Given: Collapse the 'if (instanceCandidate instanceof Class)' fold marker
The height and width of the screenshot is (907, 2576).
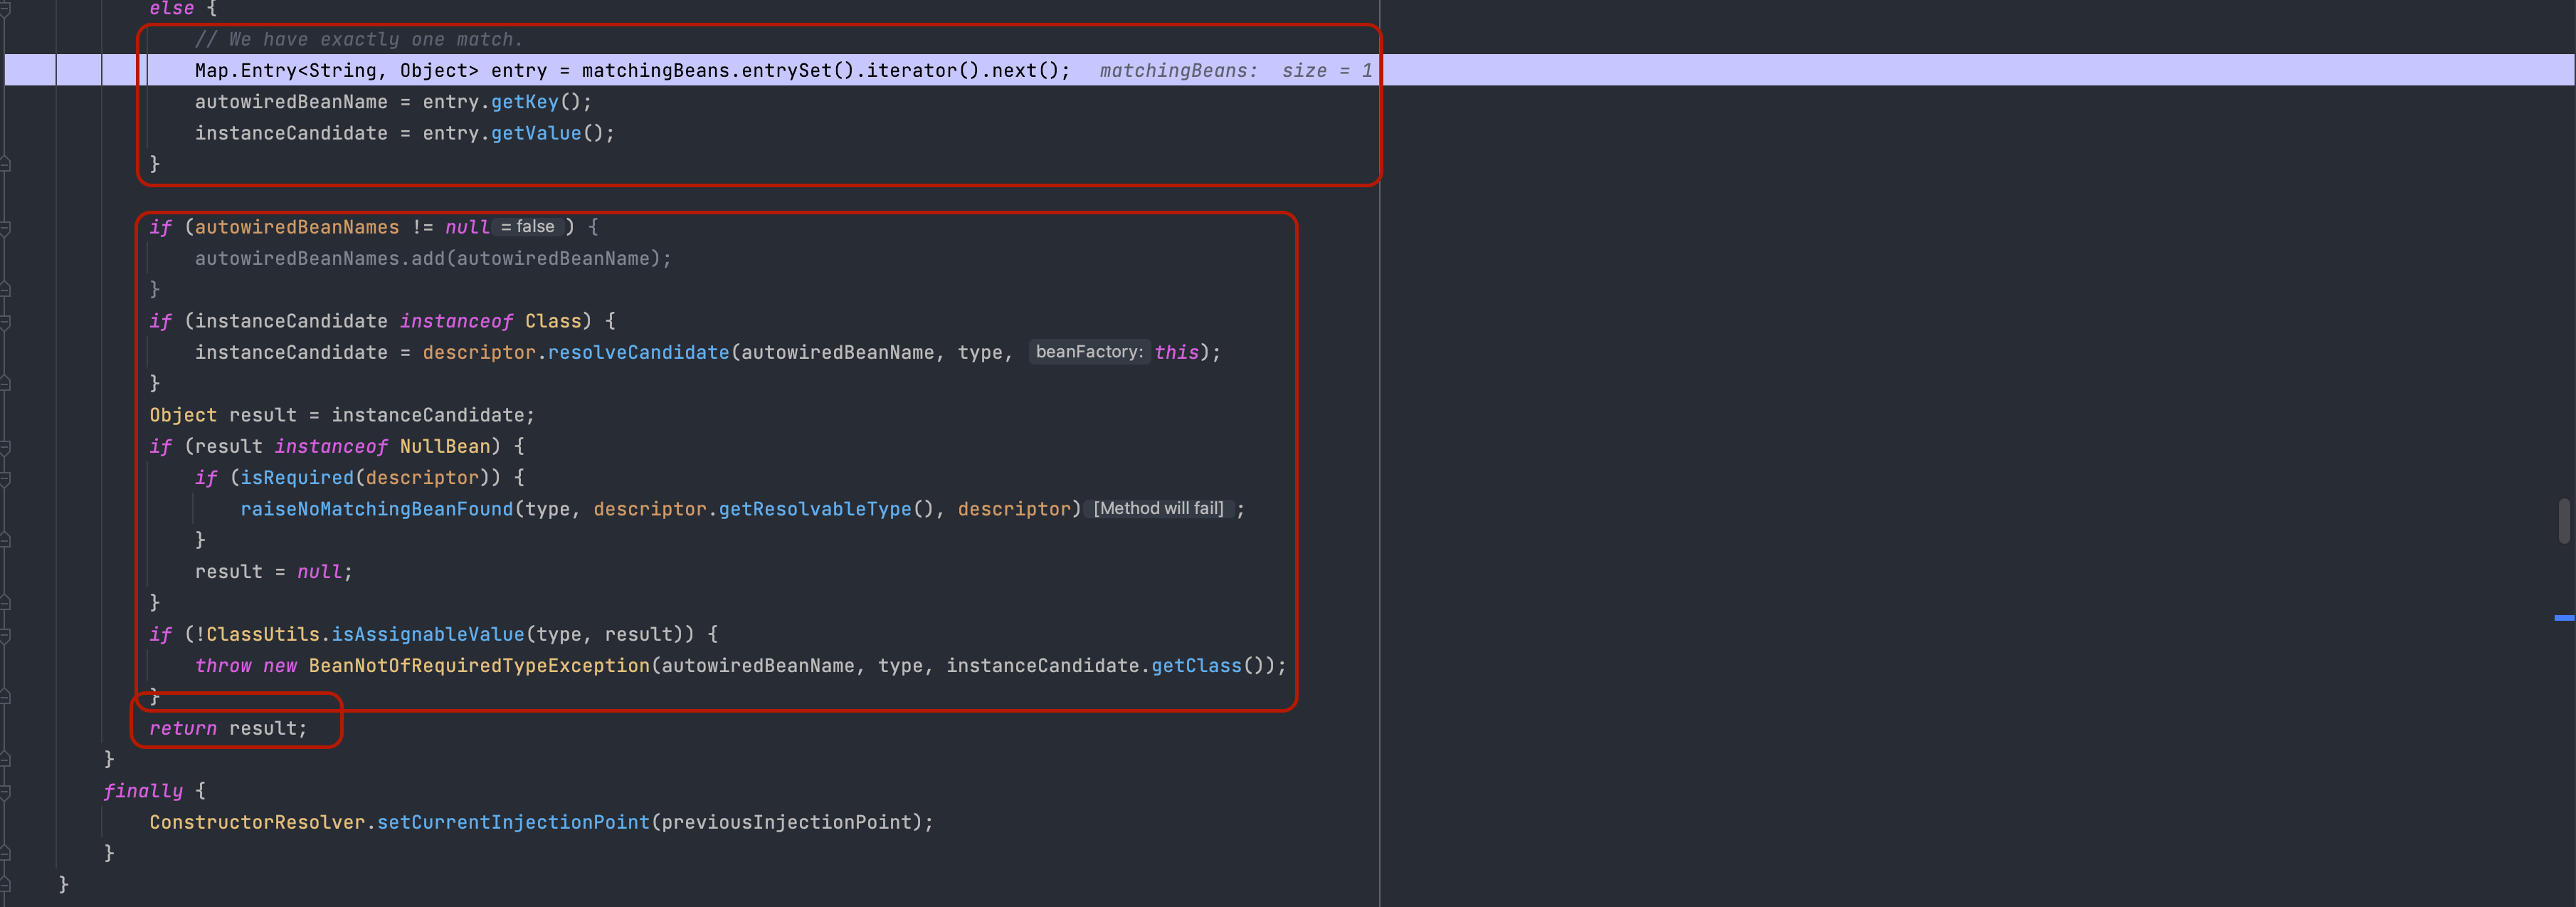Looking at the screenshot, I should (x=5, y=322).
